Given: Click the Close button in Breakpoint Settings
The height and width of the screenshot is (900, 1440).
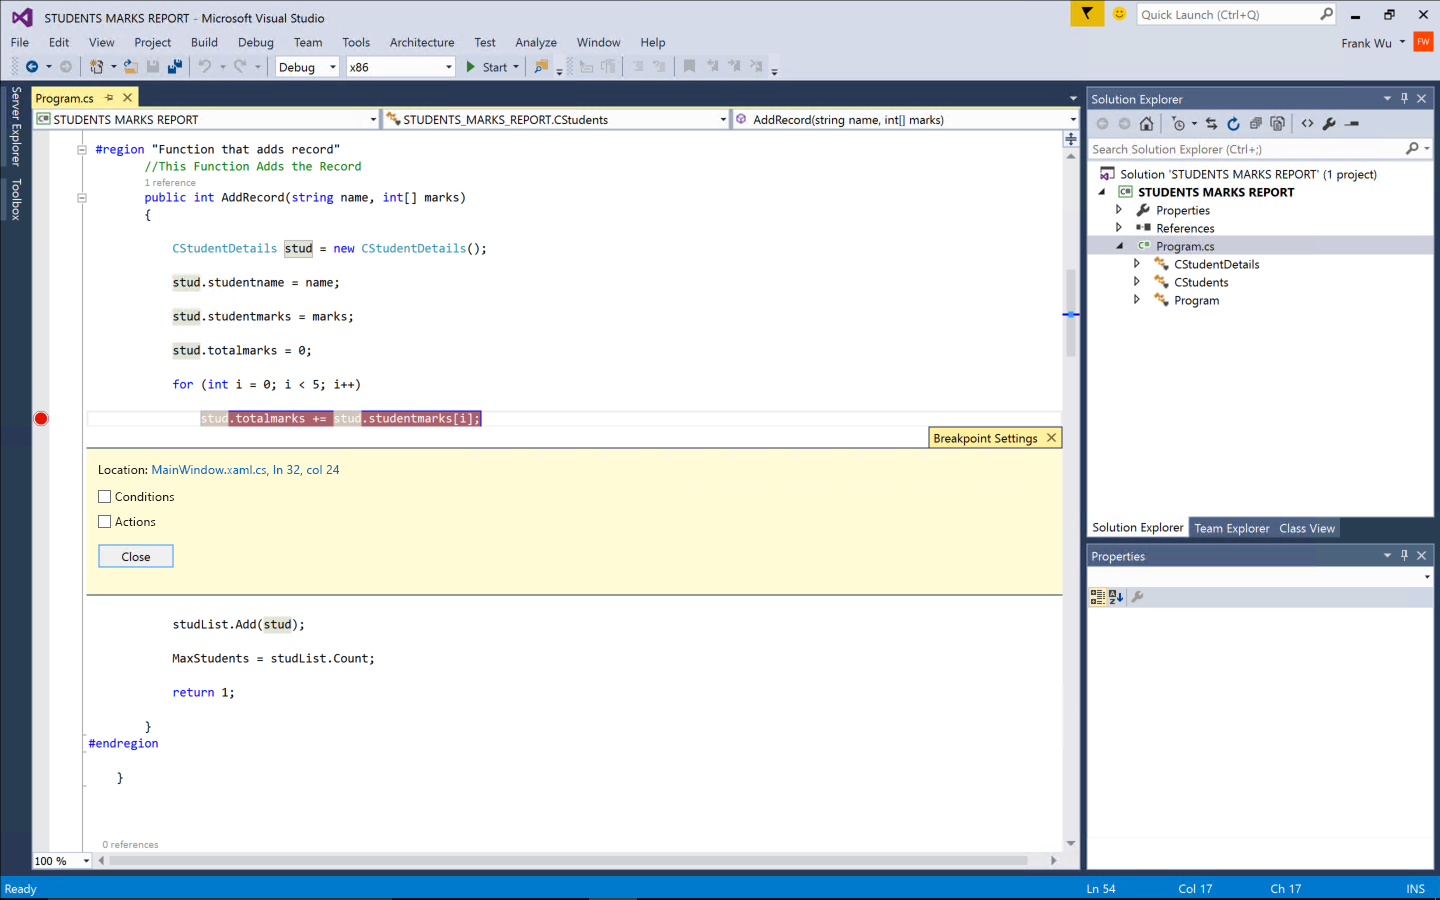Looking at the screenshot, I should (x=136, y=557).
